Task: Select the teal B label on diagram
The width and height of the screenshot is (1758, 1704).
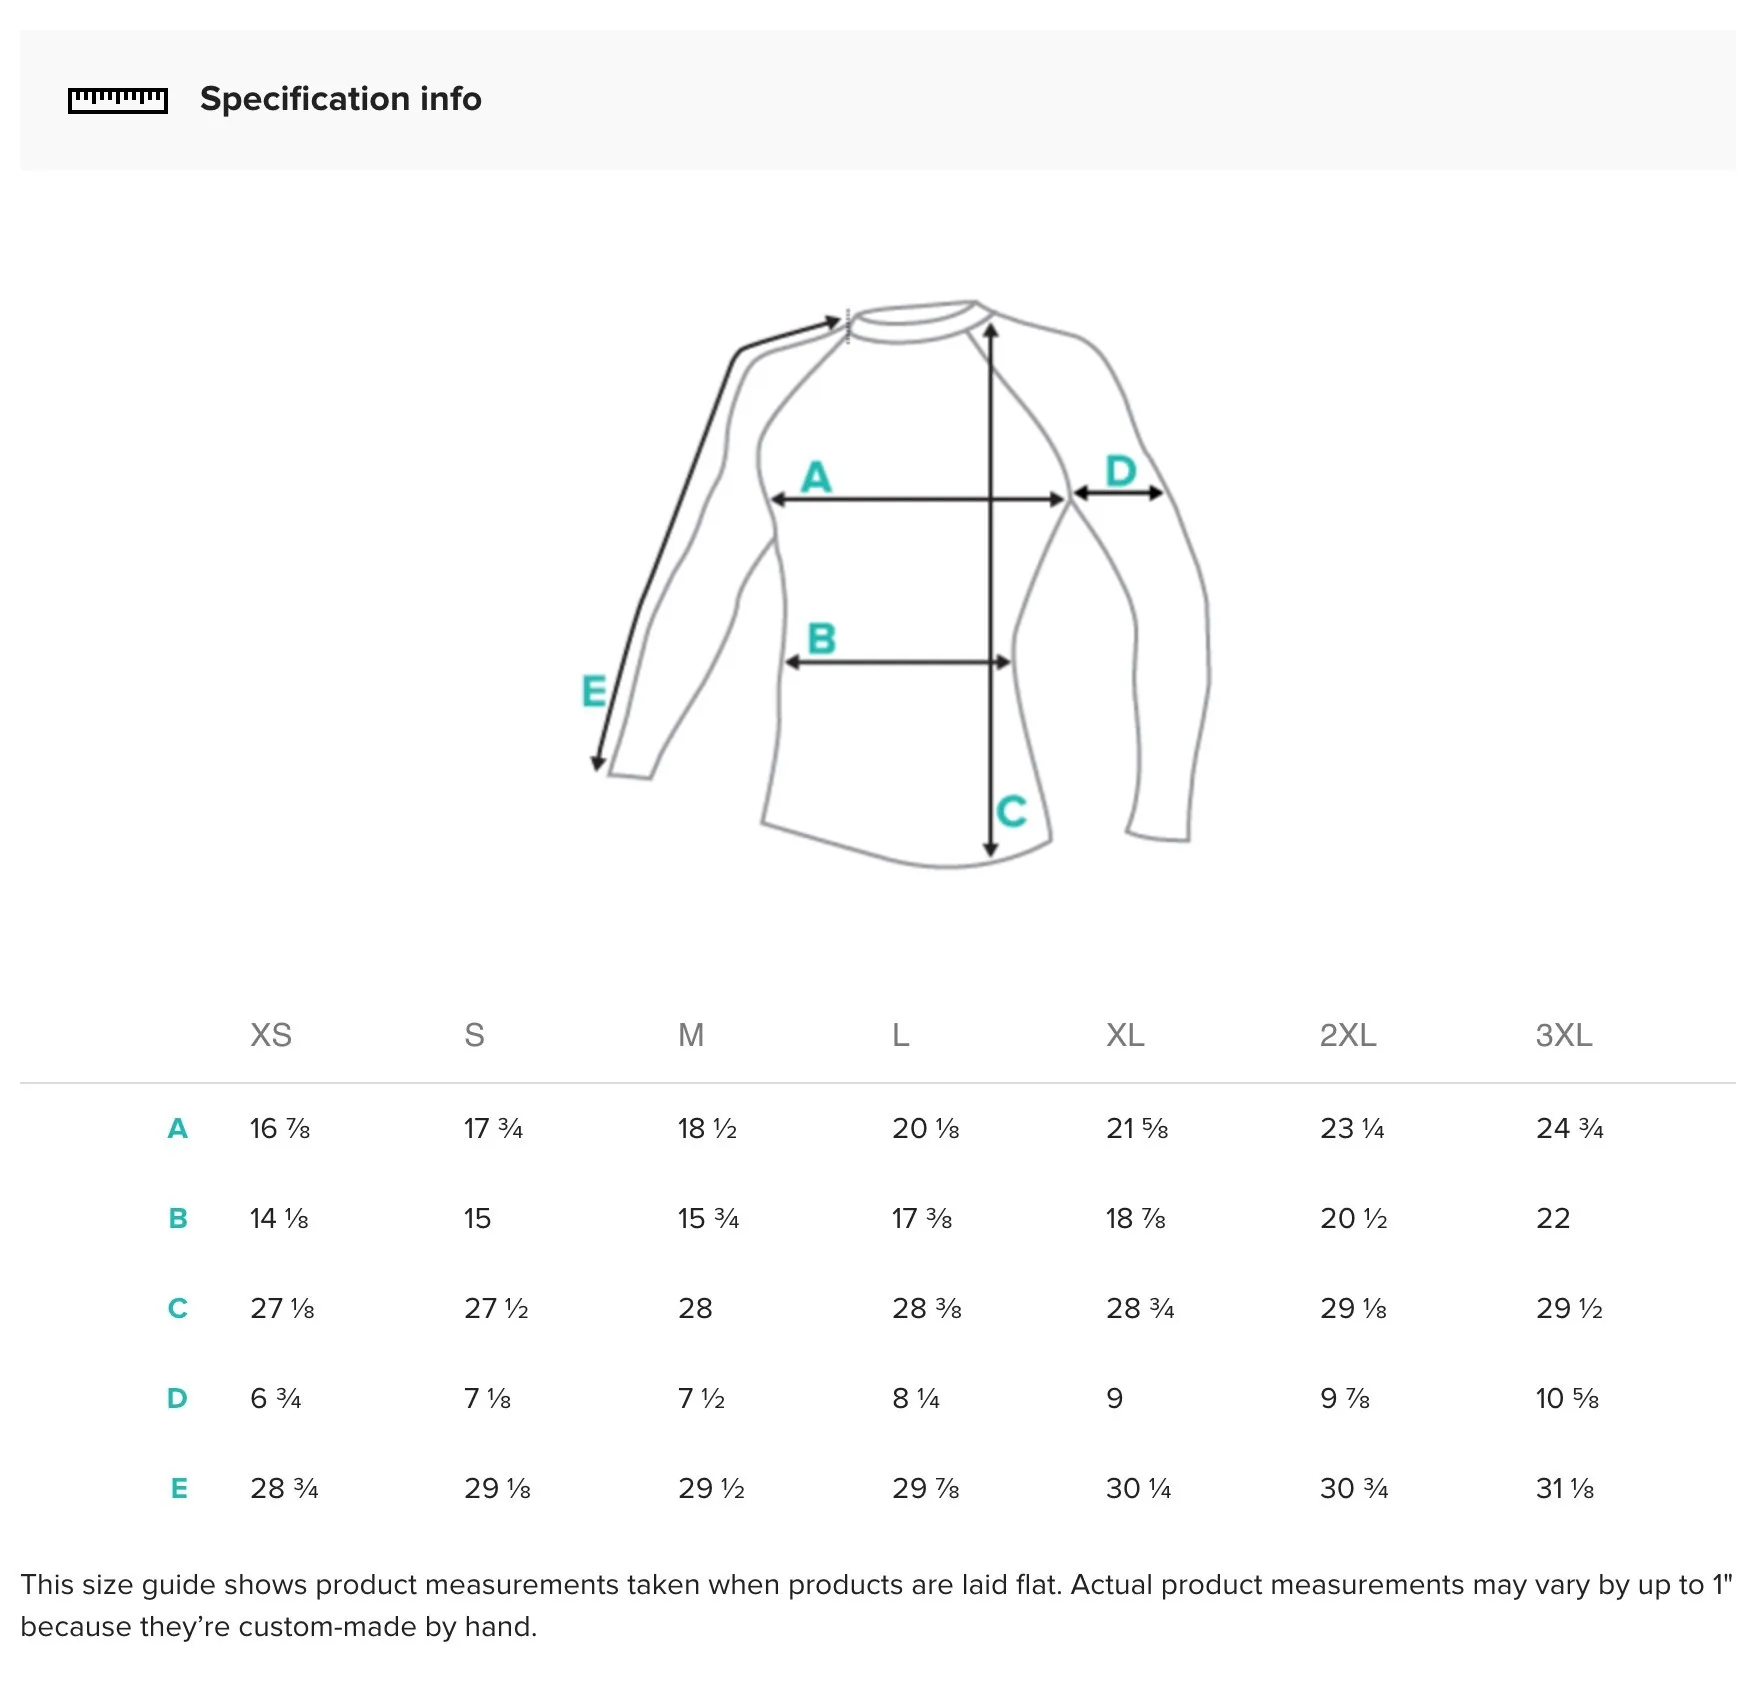Action: 821,638
